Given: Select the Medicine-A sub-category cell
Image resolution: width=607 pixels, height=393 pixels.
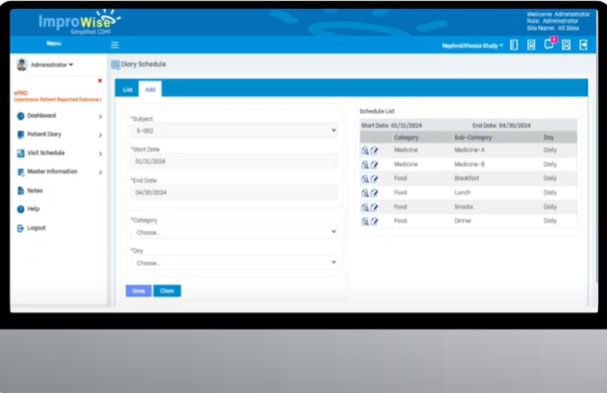Looking at the screenshot, I should pos(469,150).
